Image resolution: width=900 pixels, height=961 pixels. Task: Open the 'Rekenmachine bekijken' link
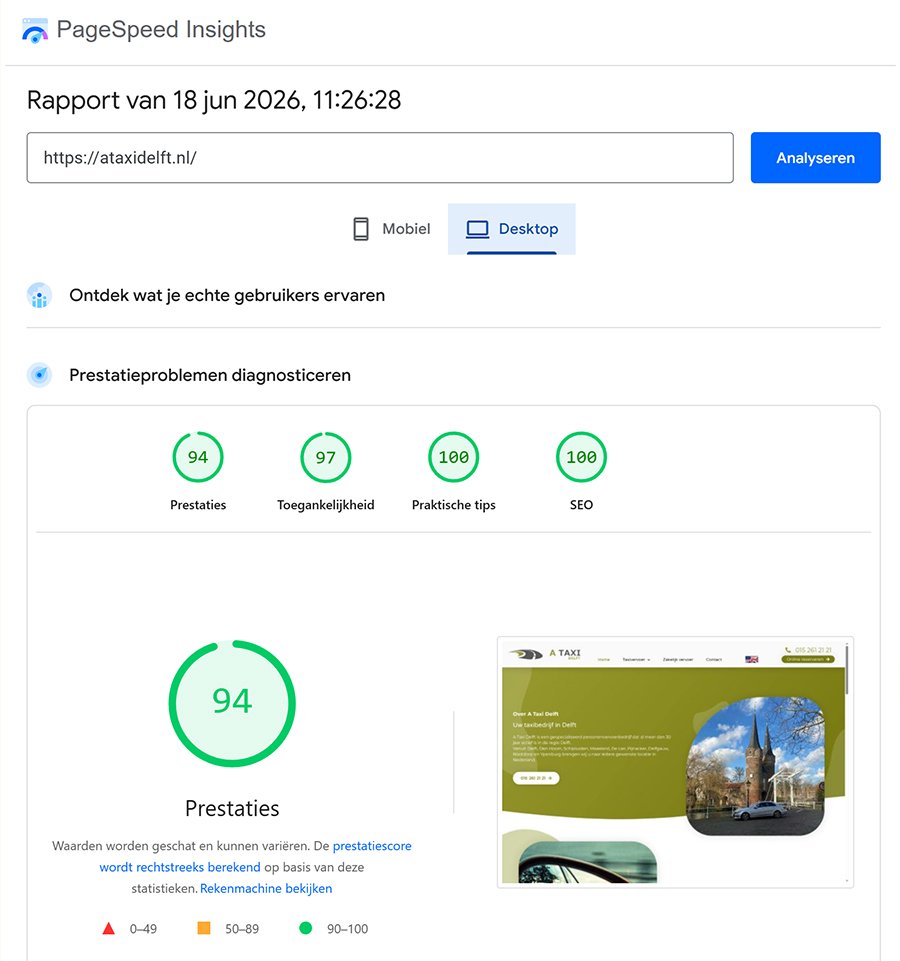pyautogui.click(x=266, y=889)
